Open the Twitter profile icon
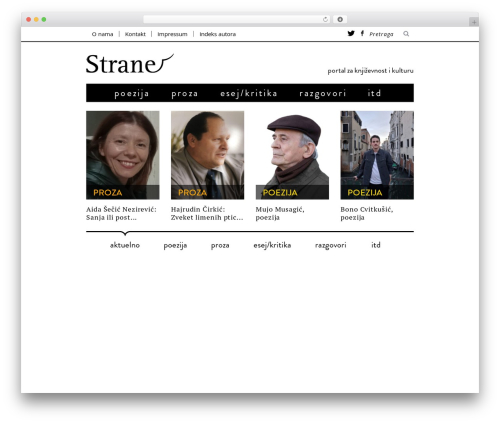The height and width of the screenshot is (423, 500). [351, 33]
